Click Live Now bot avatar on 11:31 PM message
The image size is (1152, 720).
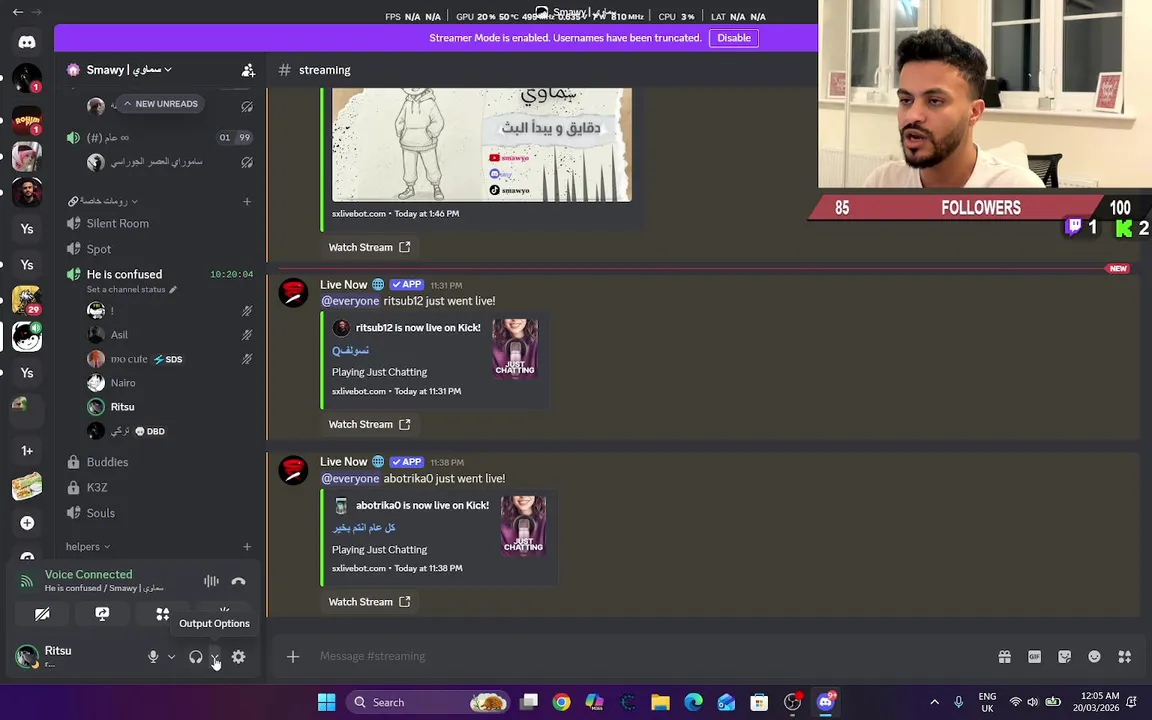pyautogui.click(x=293, y=292)
